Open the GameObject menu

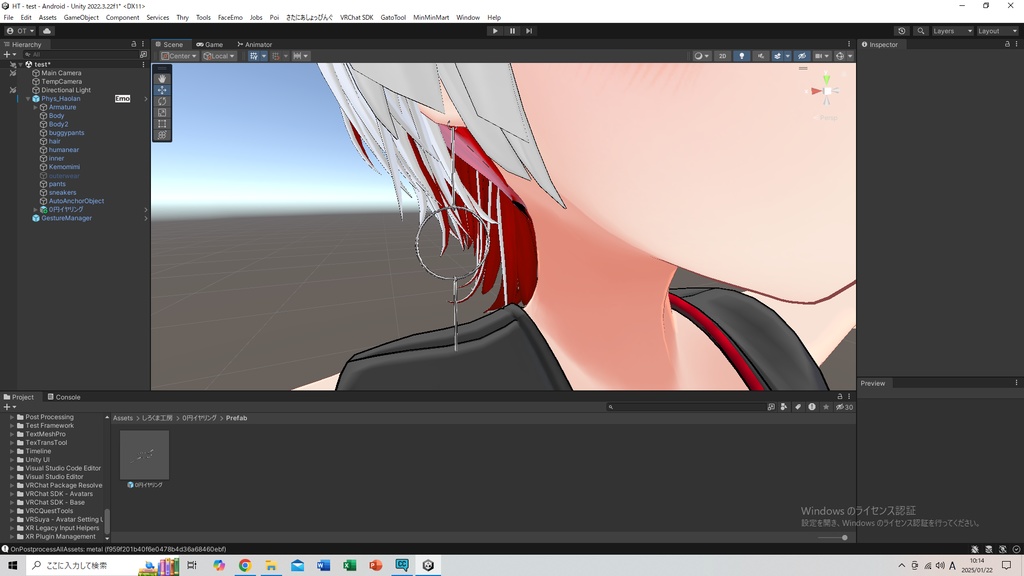[81, 18]
